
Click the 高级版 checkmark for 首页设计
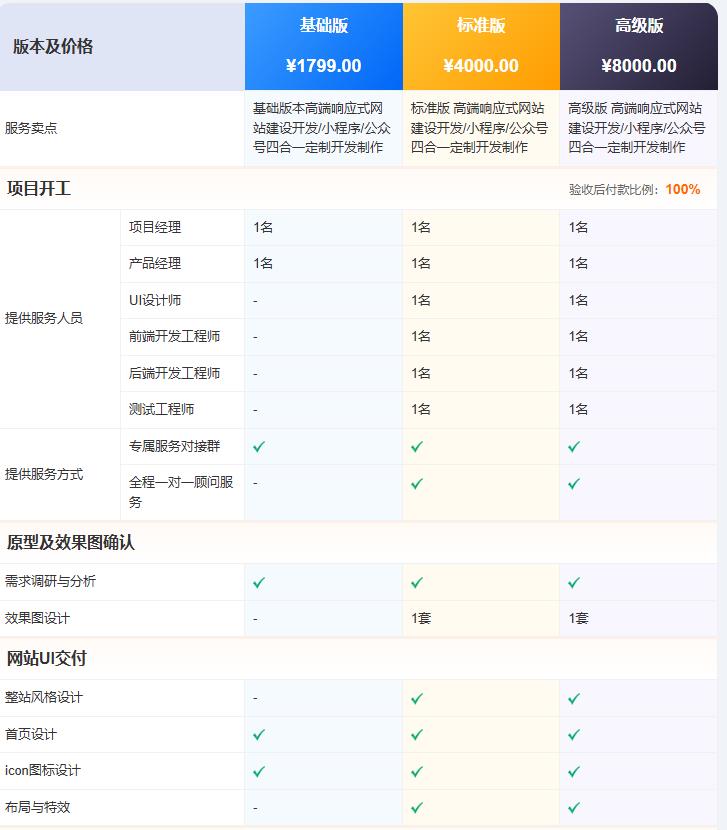(574, 734)
